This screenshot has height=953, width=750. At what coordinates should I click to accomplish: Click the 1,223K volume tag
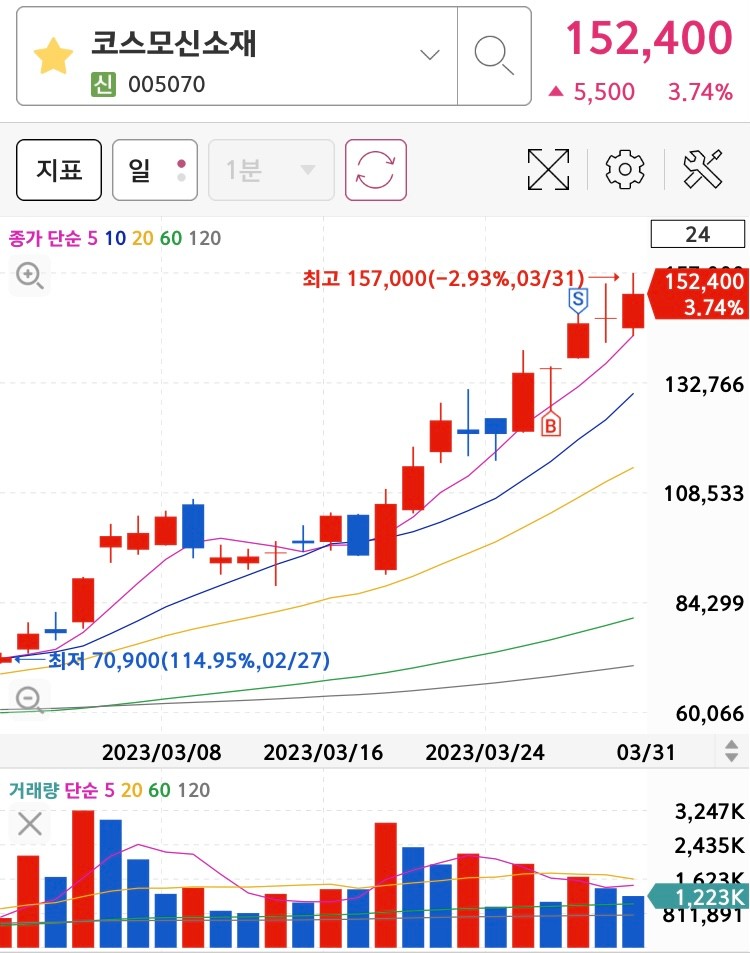[699, 896]
